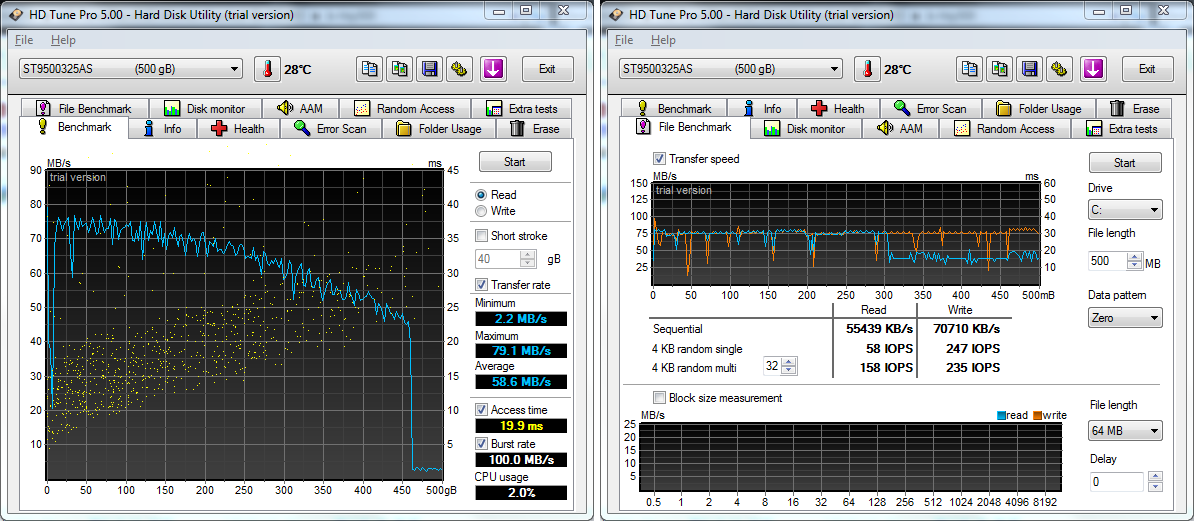Open drive selector dropdown in left window
1194x521 pixels.
(x=130, y=69)
